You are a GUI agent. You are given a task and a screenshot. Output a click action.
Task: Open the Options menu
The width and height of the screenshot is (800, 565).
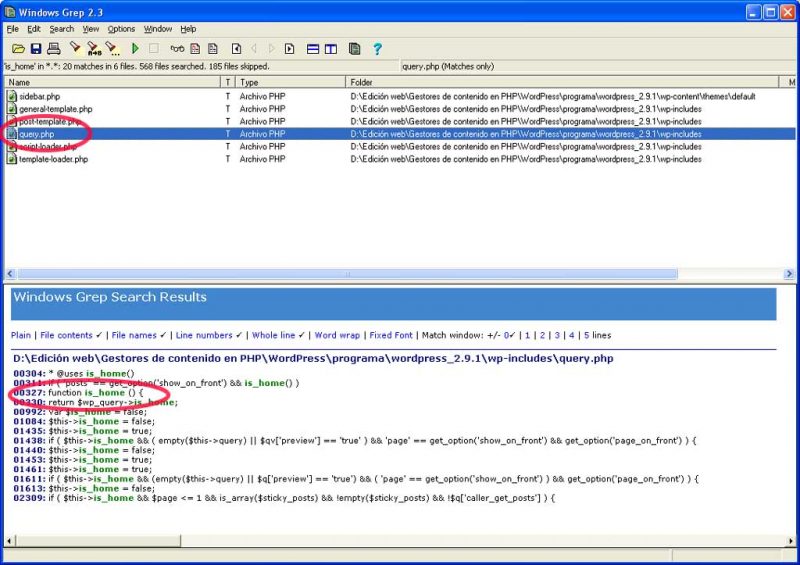pos(121,29)
